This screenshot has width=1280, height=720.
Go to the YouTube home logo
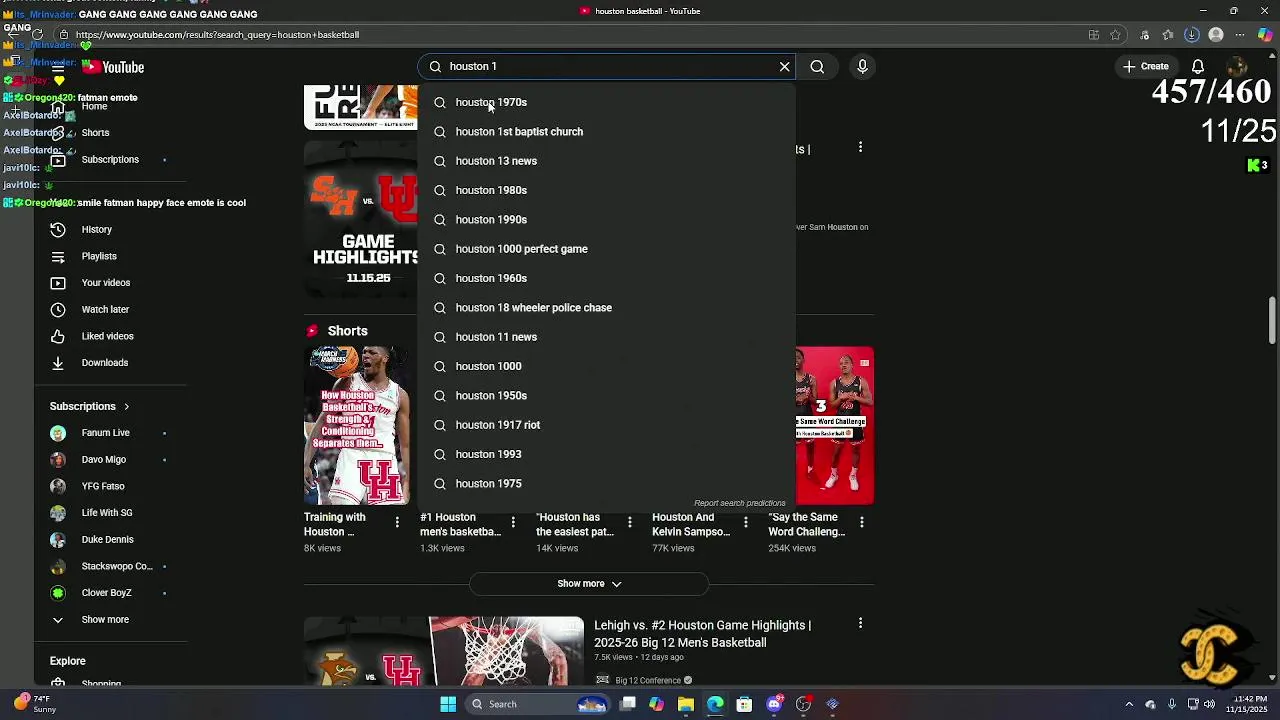113,67
